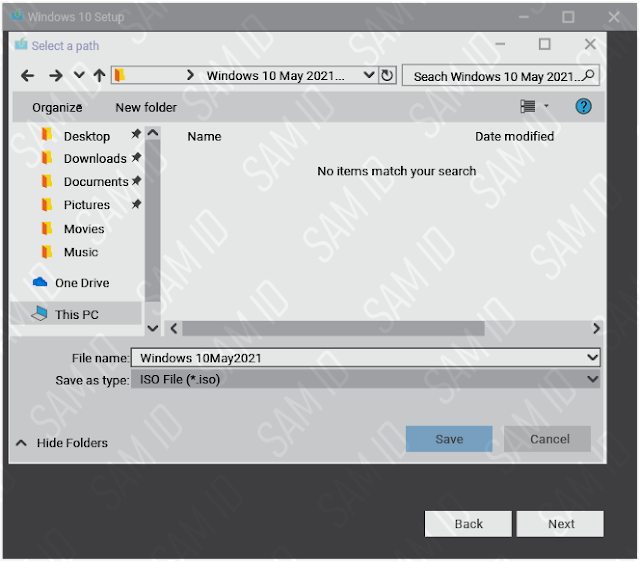The image size is (640, 562).
Task: Select Downloads in navigation pane
Action: (95, 158)
